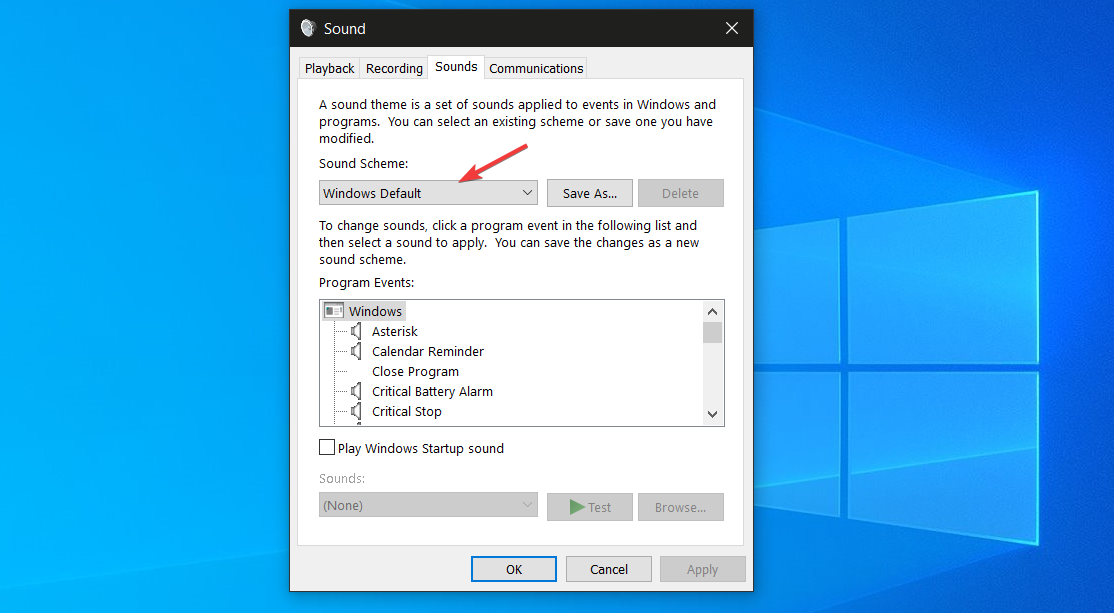The image size is (1114, 613).
Task: Click the Sound dialog speaker icon in title bar
Action: [x=308, y=28]
